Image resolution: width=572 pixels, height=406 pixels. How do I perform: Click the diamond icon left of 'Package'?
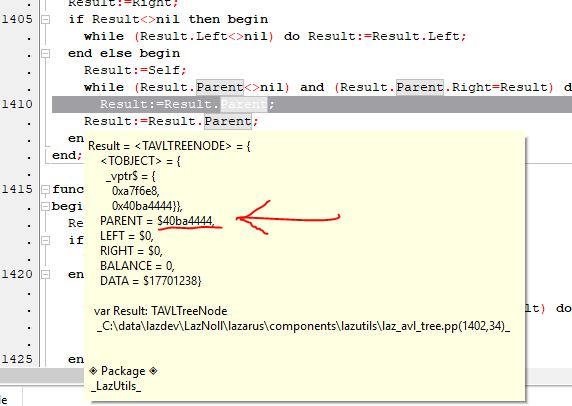(x=93, y=371)
